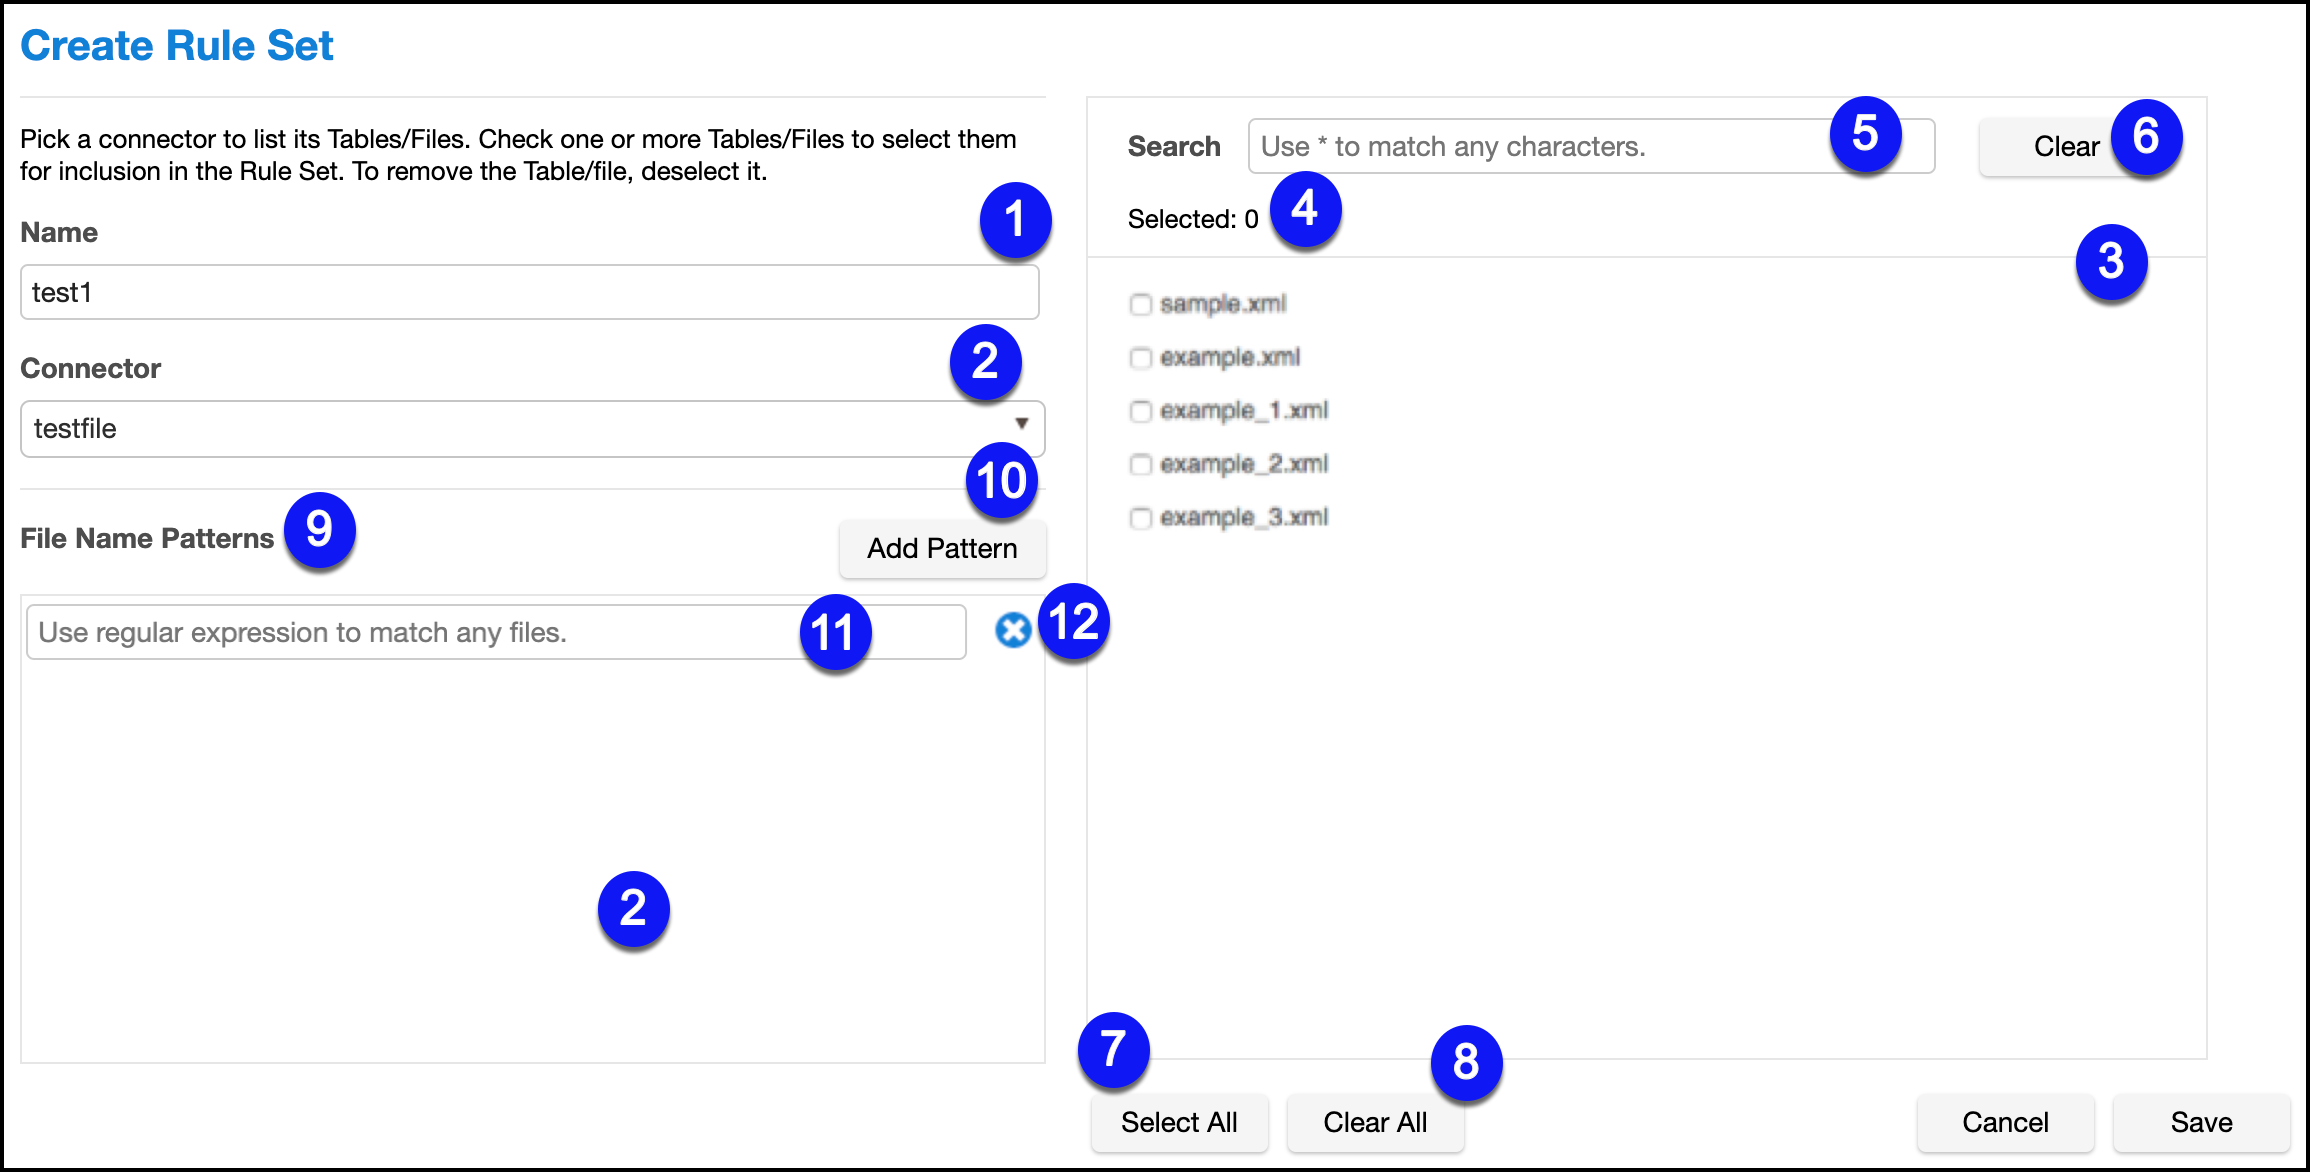Click the blue remove pattern X icon
Viewport: 2310px width, 1172px height.
pyautogui.click(x=1012, y=631)
